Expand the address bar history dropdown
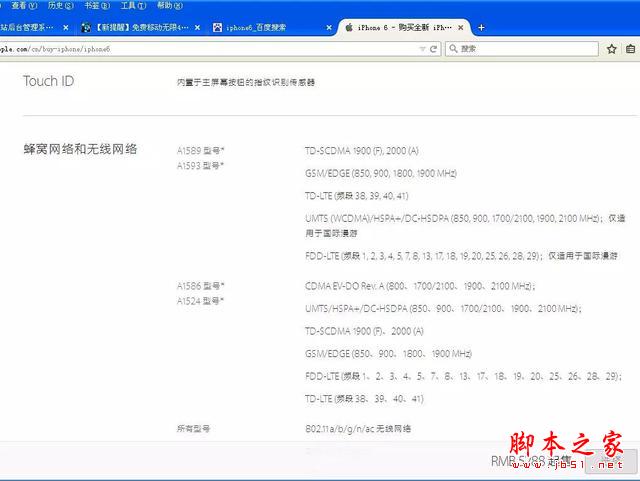 [x=422, y=48]
